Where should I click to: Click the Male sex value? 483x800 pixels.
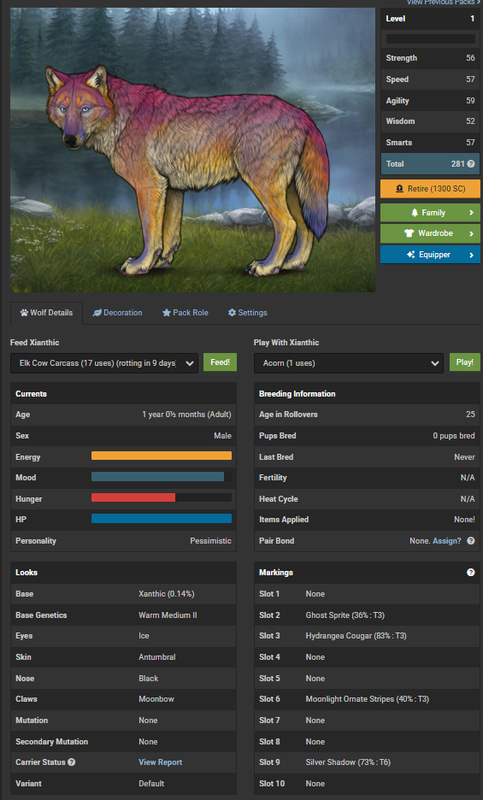point(222,436)
